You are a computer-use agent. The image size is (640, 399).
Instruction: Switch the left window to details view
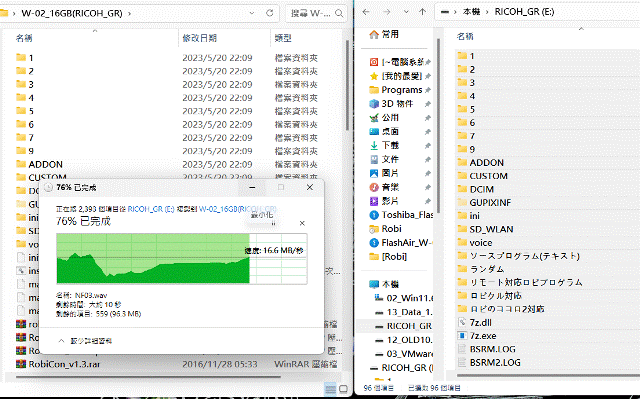coord(330,389)
